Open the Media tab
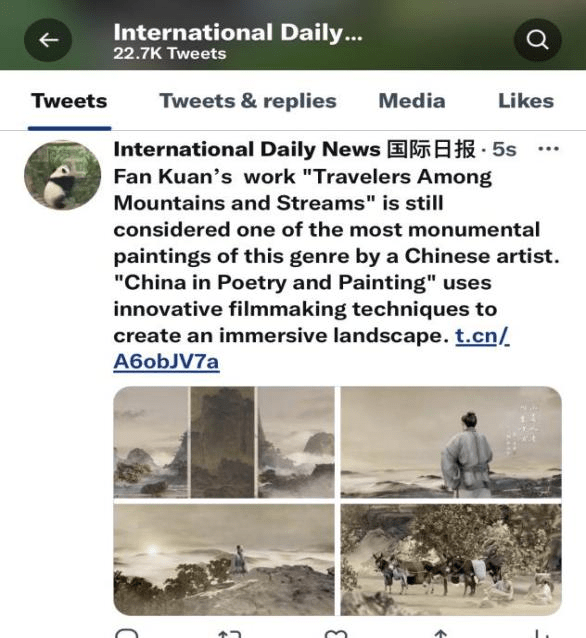 (x=412, y=101)
